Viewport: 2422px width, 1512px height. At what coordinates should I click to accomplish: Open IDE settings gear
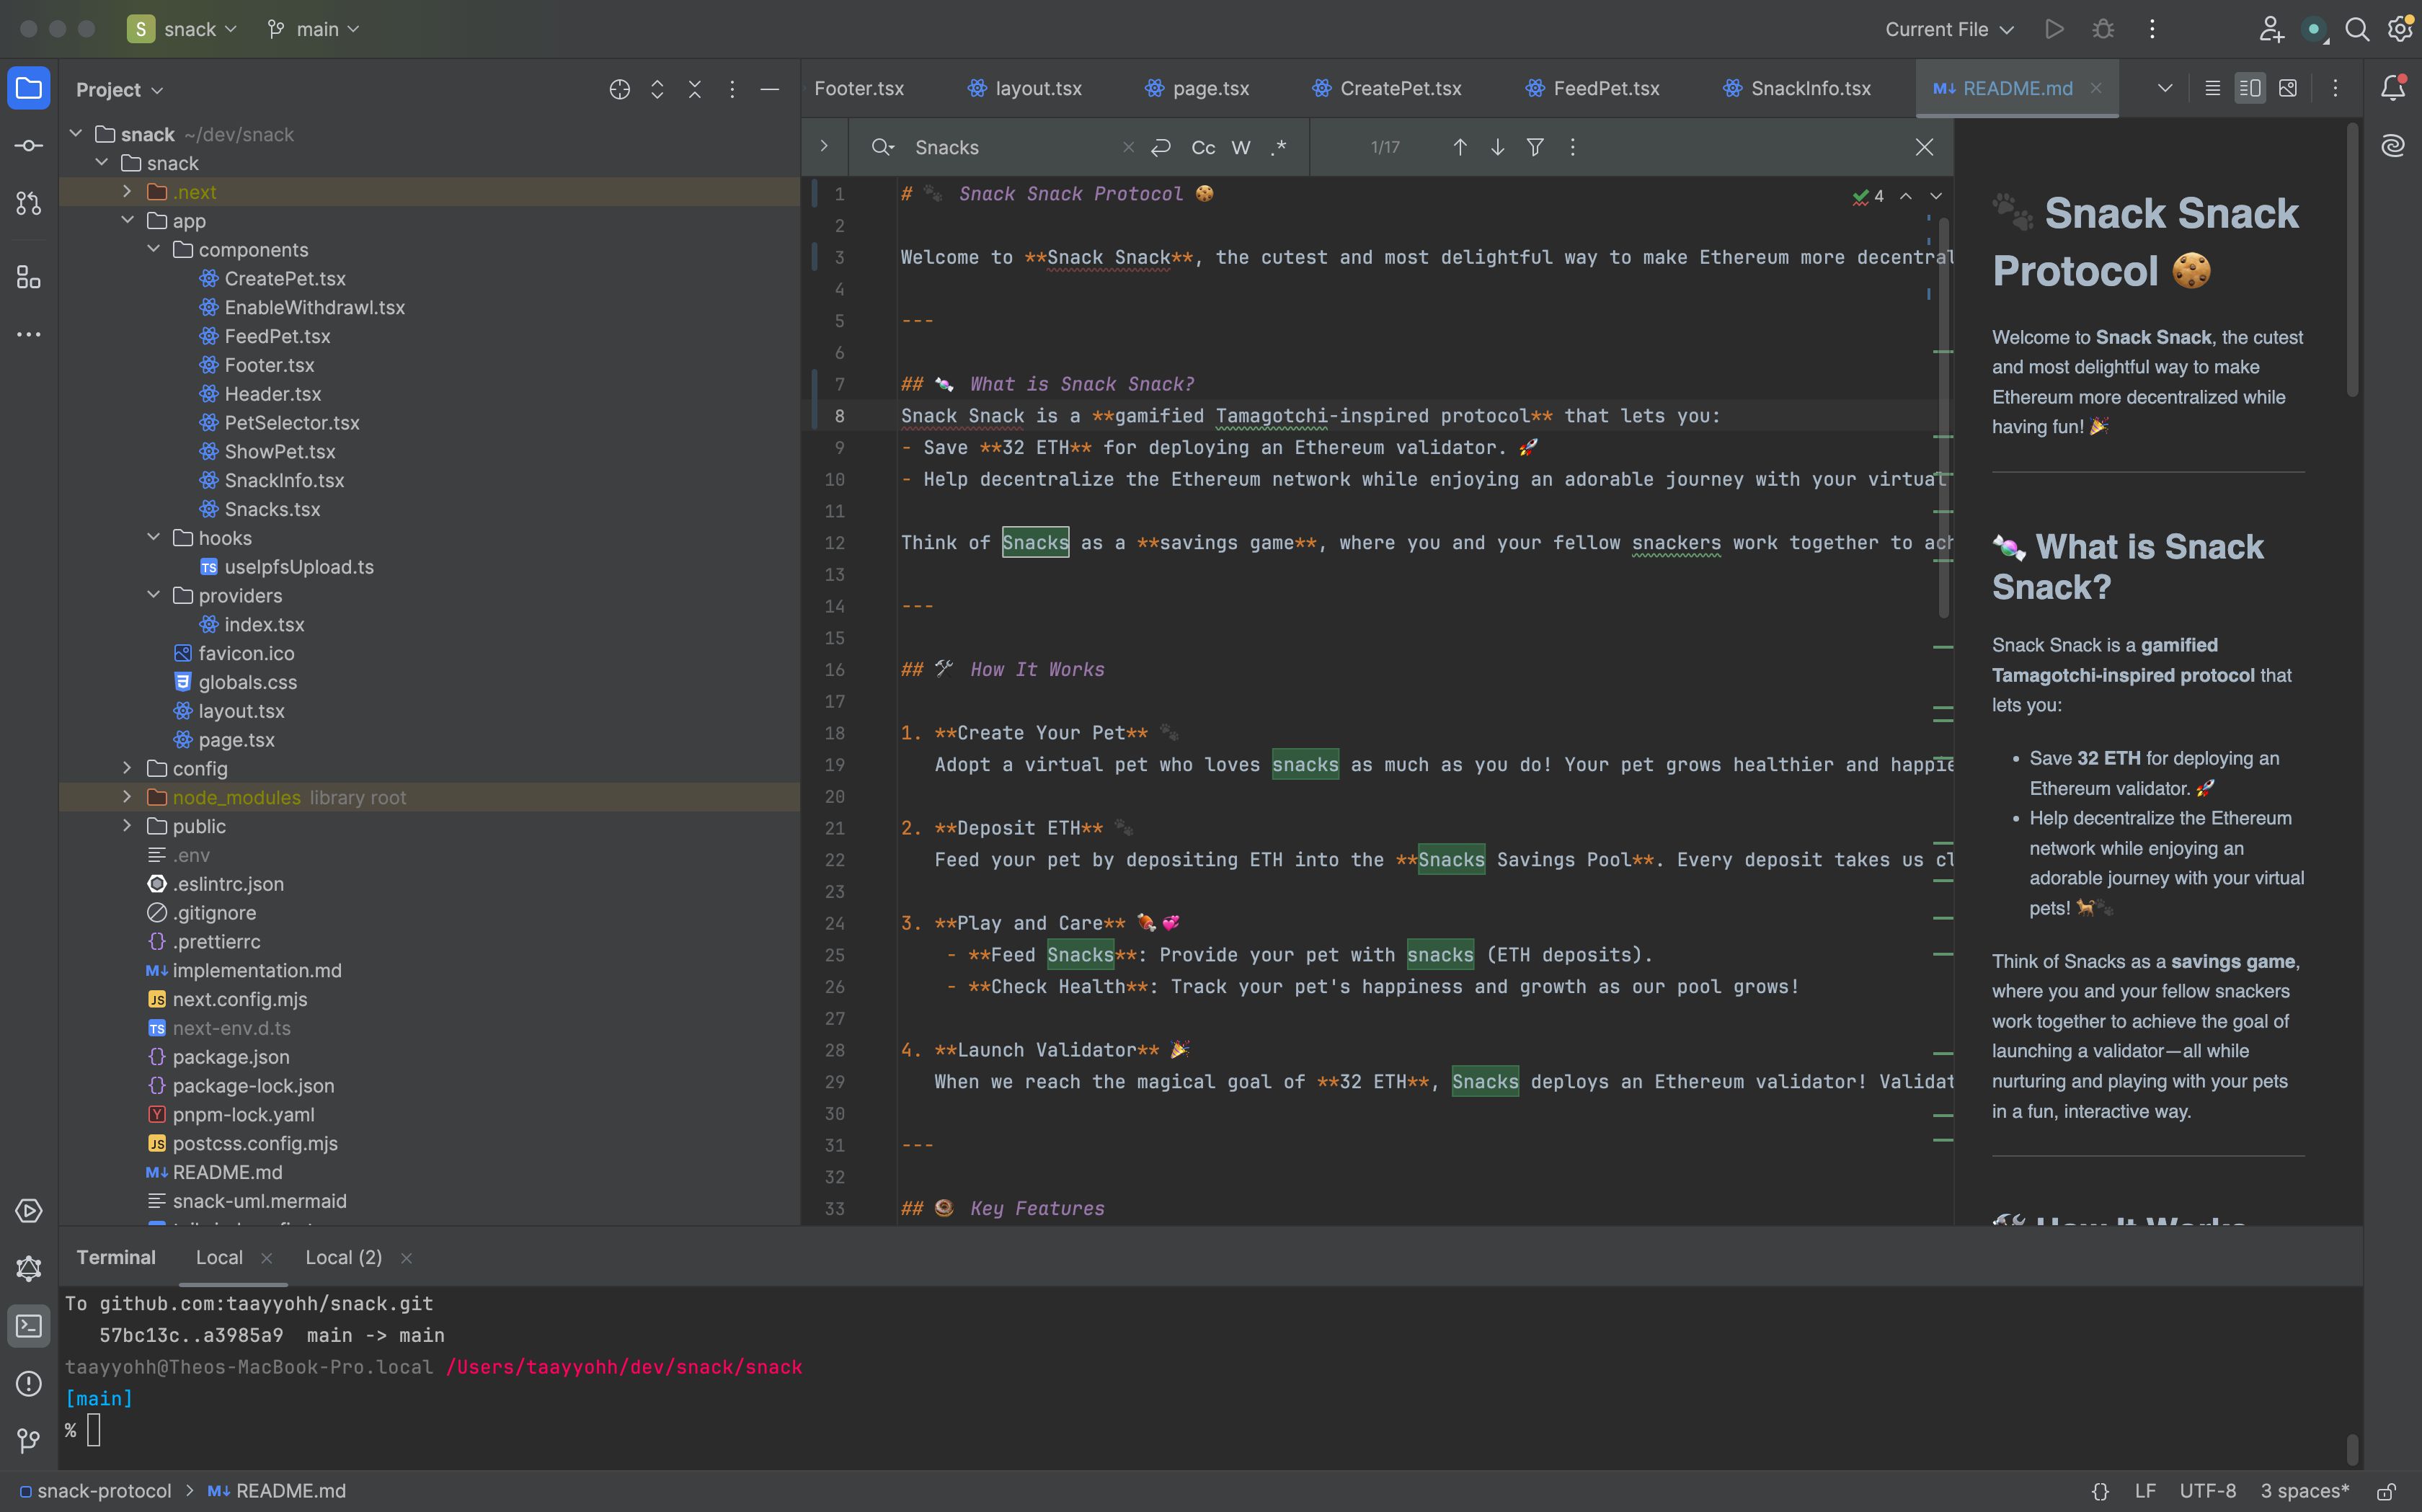[2400, 29]
